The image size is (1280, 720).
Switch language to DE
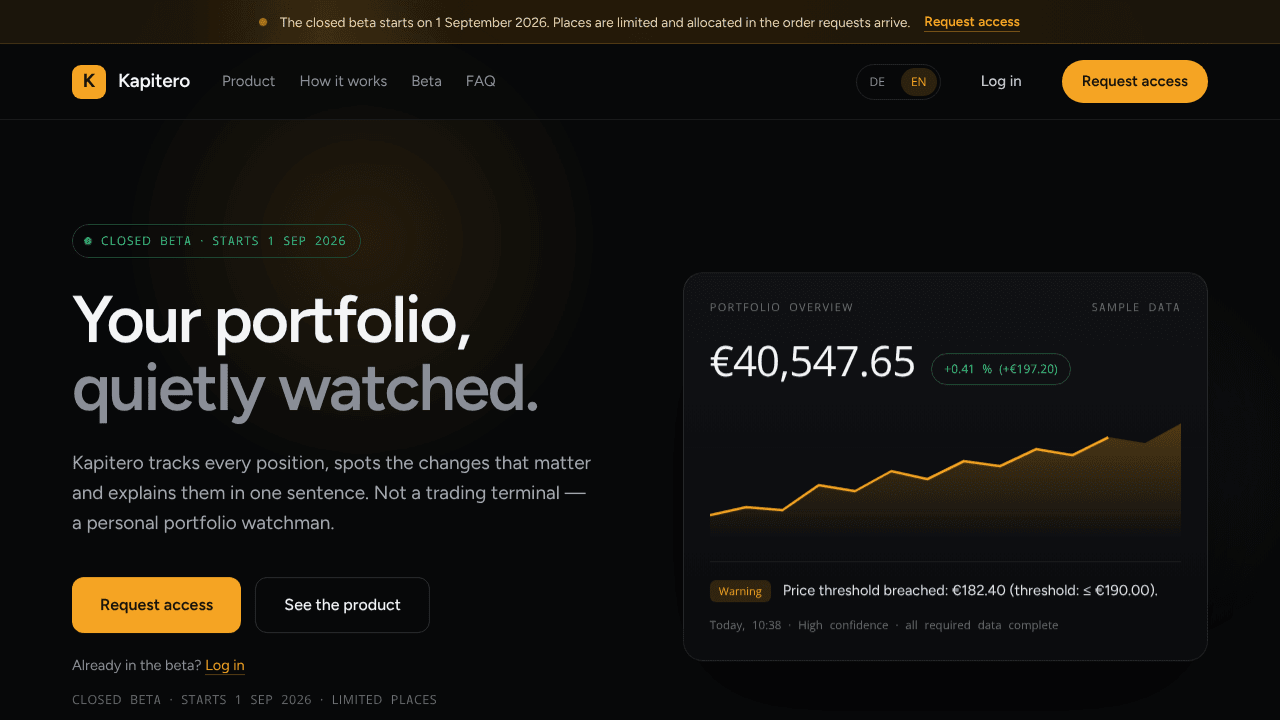877,82
